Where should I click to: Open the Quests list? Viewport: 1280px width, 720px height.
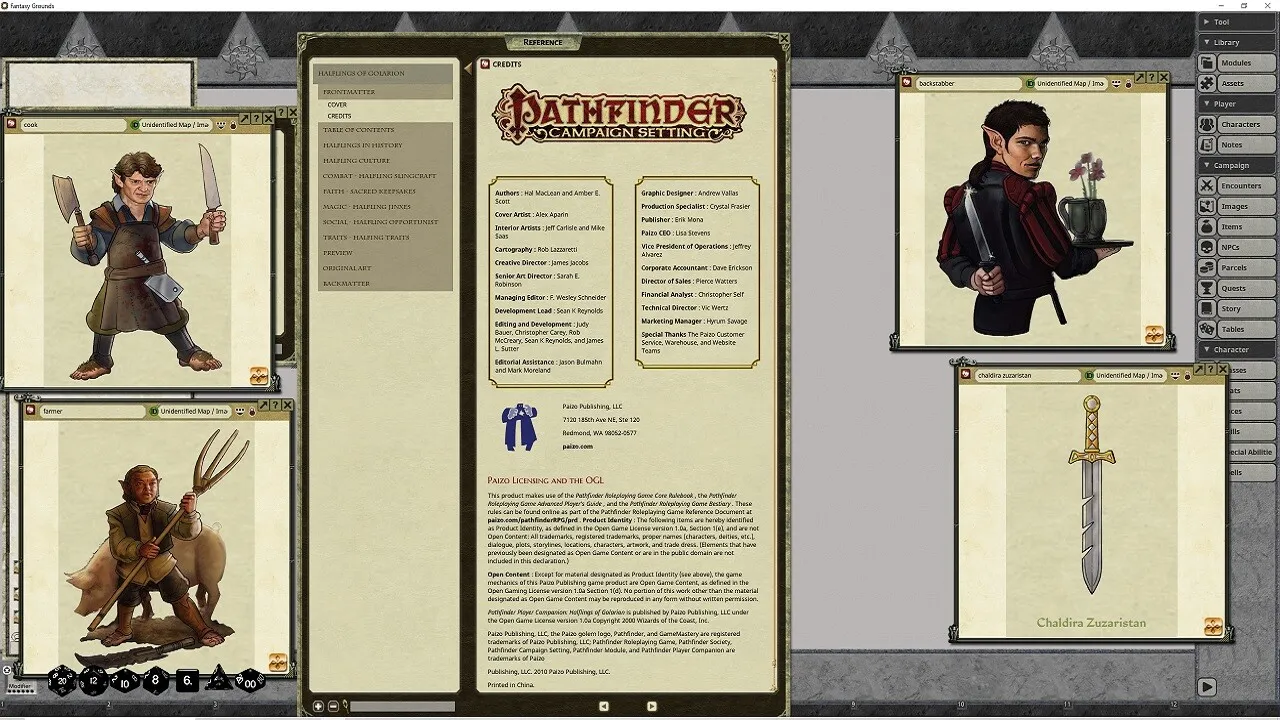pos(1236,288)
